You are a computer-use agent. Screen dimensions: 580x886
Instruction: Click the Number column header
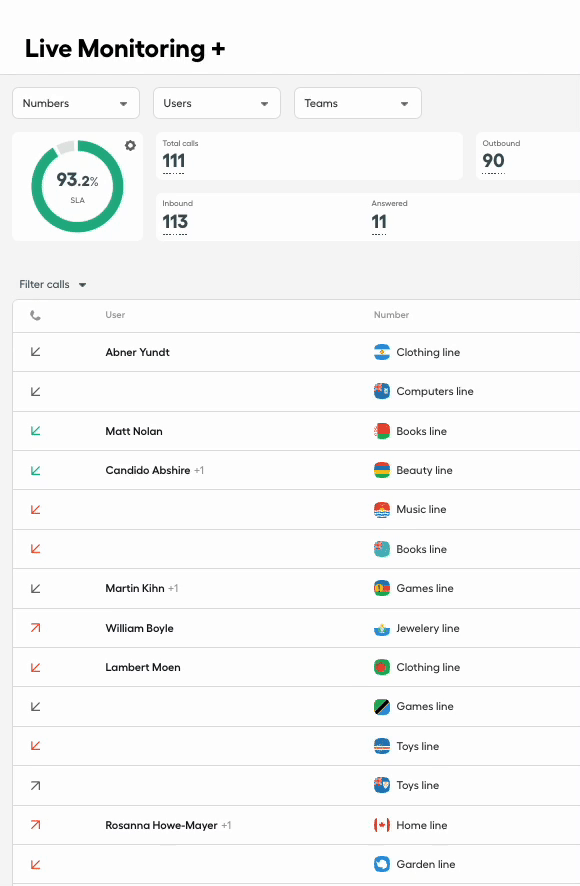pyautogui.click(x=391, y=315)
